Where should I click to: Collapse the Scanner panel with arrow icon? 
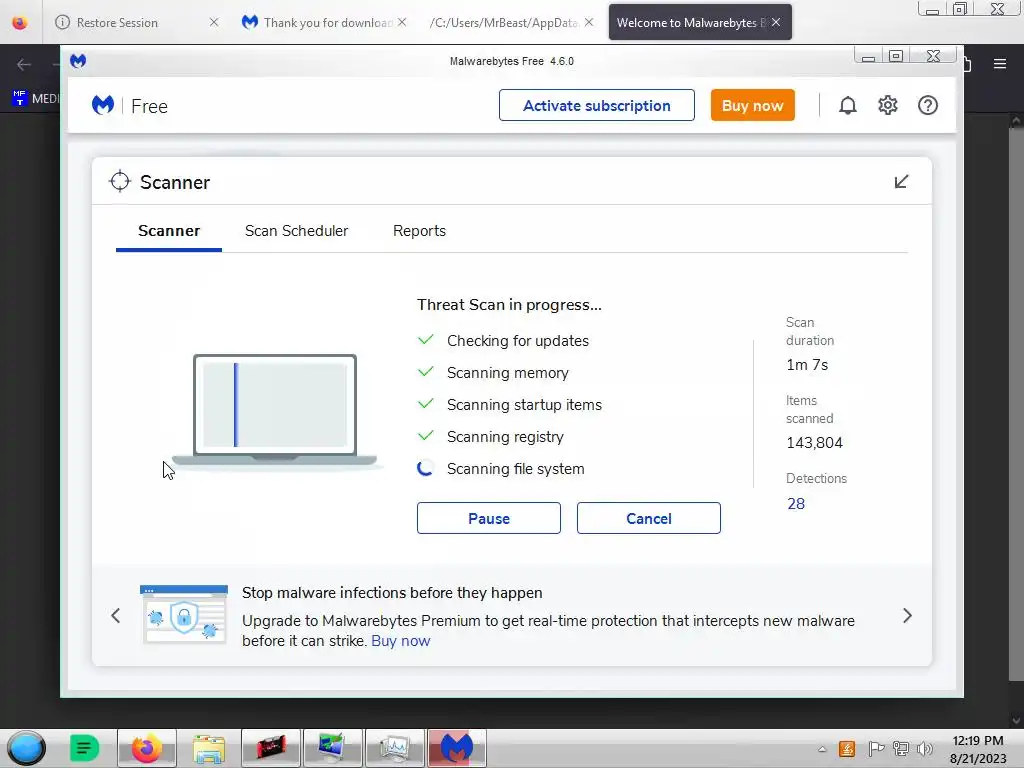coord(901,182)
